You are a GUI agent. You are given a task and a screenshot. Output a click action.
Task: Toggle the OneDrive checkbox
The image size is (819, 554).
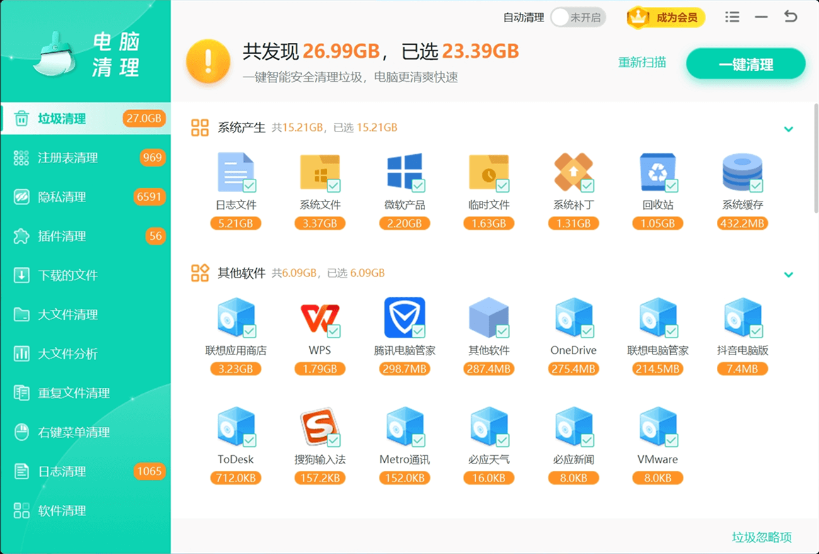click(587, 331)
